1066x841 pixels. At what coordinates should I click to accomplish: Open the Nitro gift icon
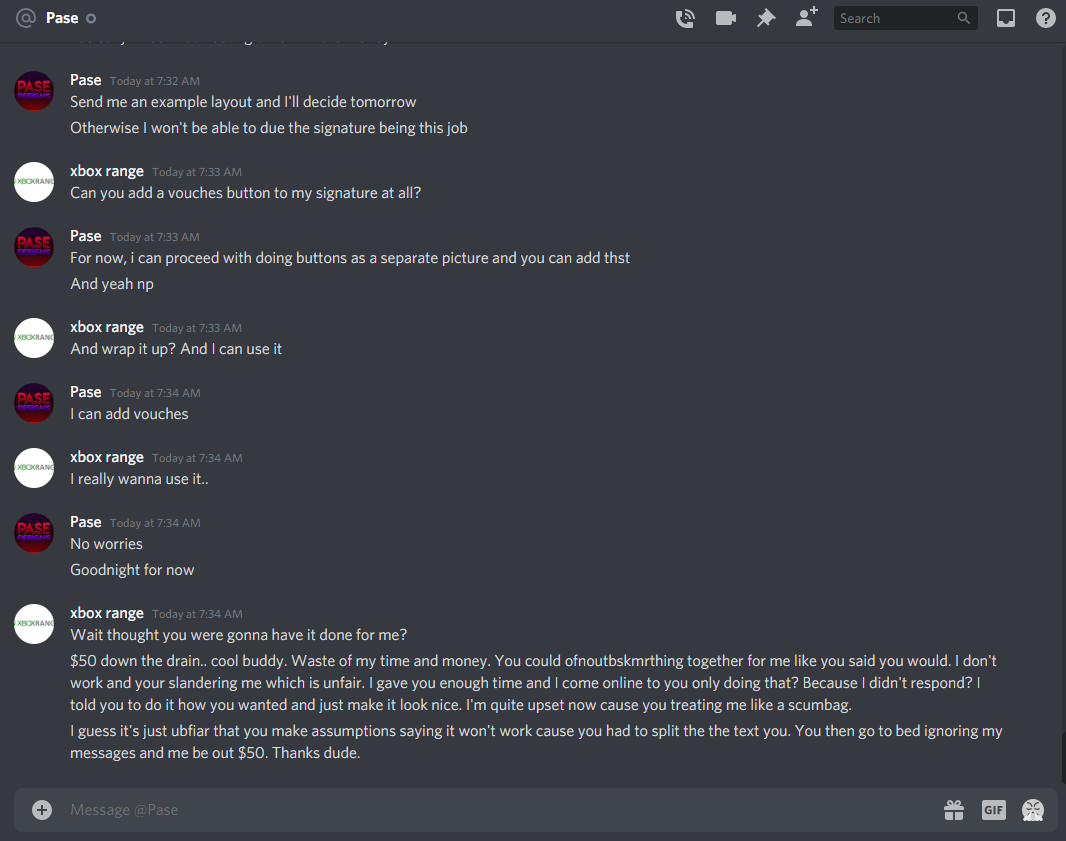pos(954,810)
